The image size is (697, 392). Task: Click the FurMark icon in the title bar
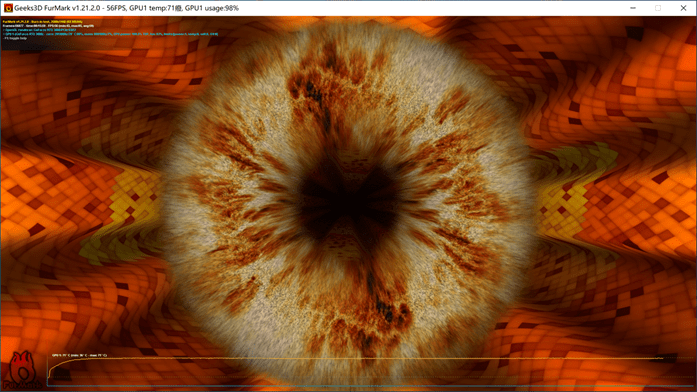[x=8, y=8]
